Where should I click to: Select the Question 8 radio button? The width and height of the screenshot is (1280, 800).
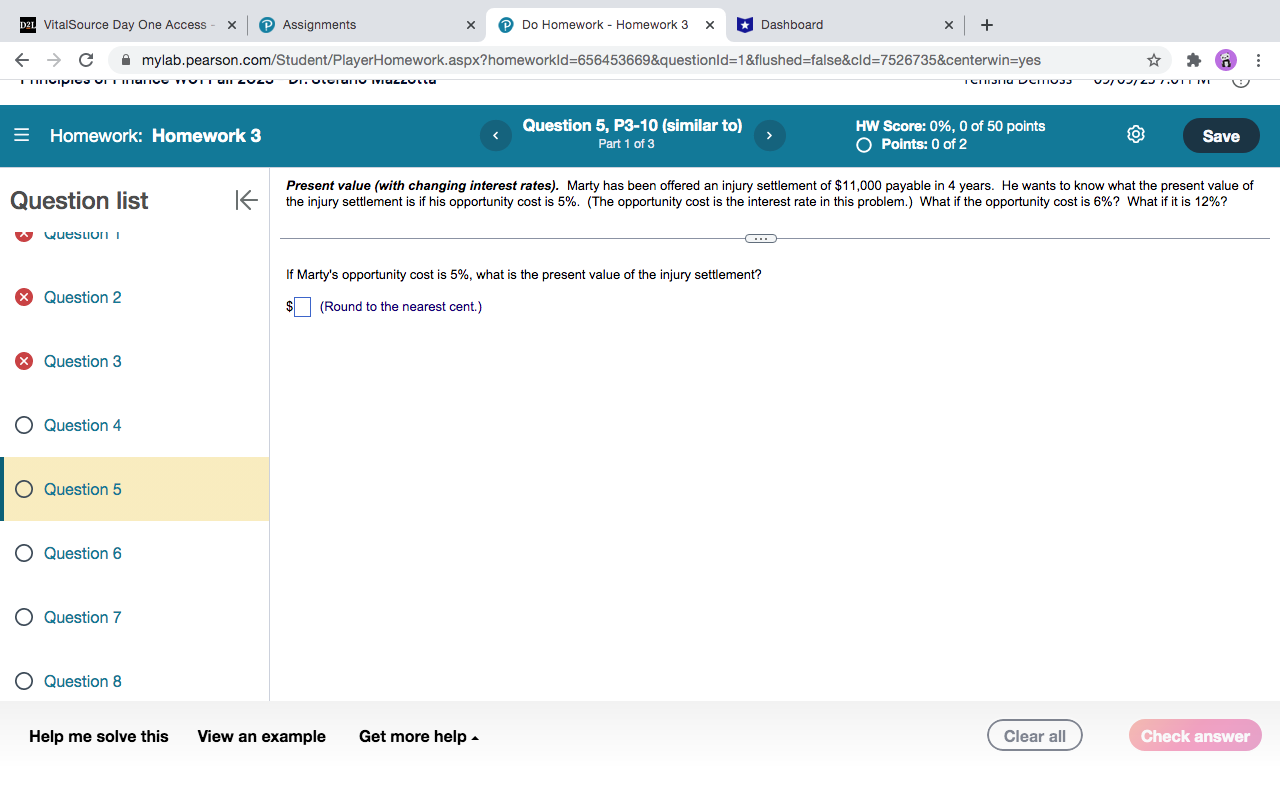click(x=22, y=681)
